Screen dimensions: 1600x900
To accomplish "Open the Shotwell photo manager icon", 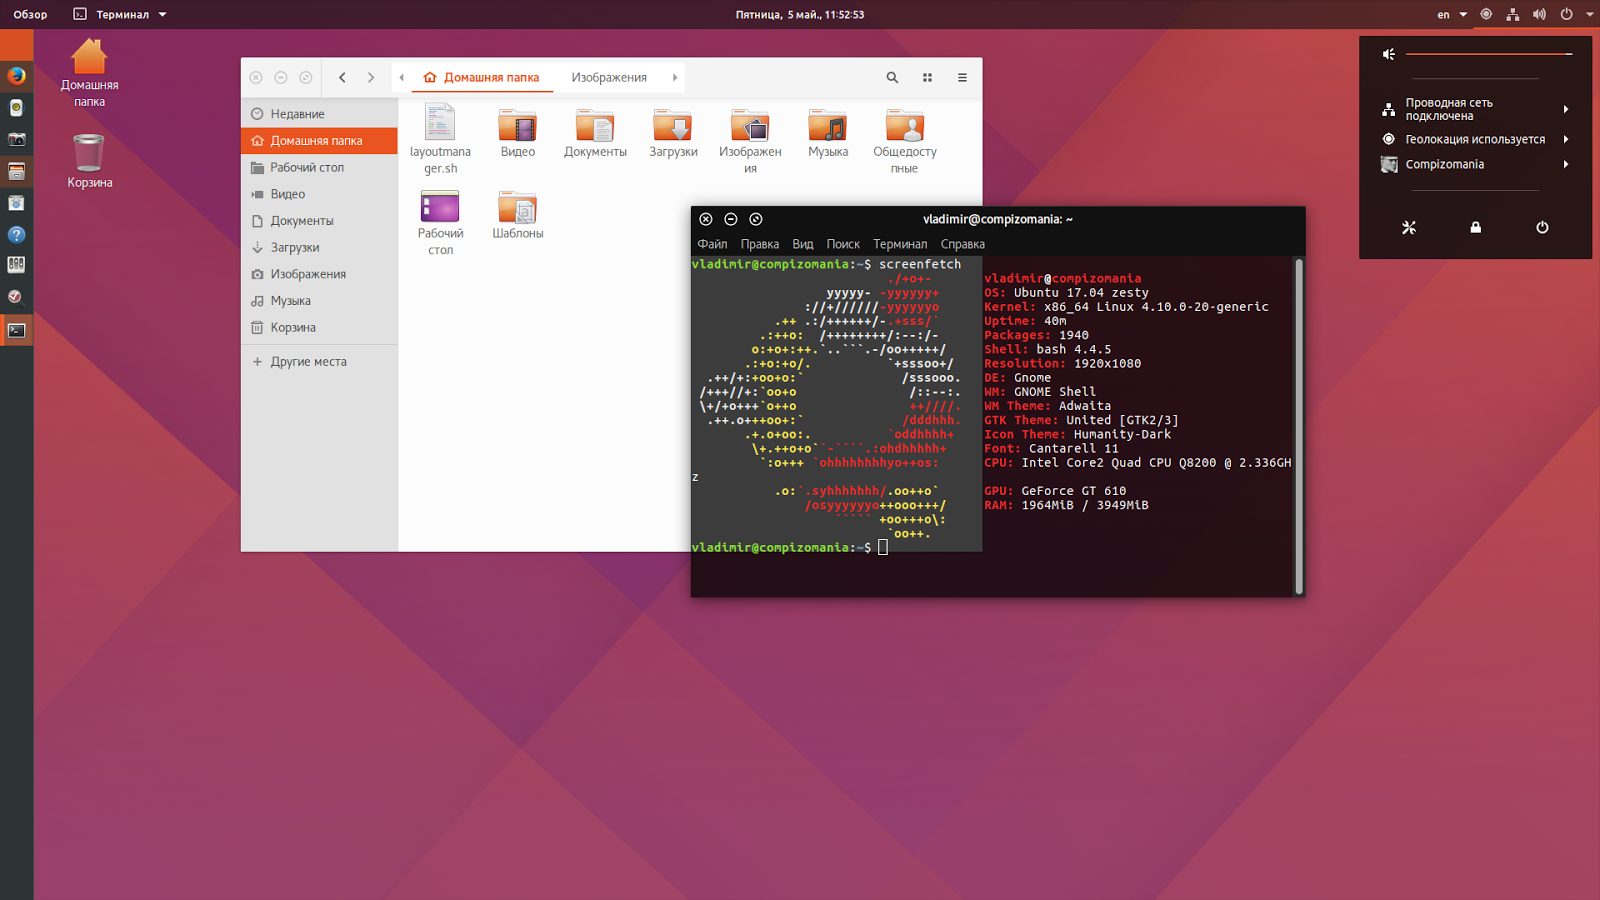I will pyautogui.click(x=16, y=140).
